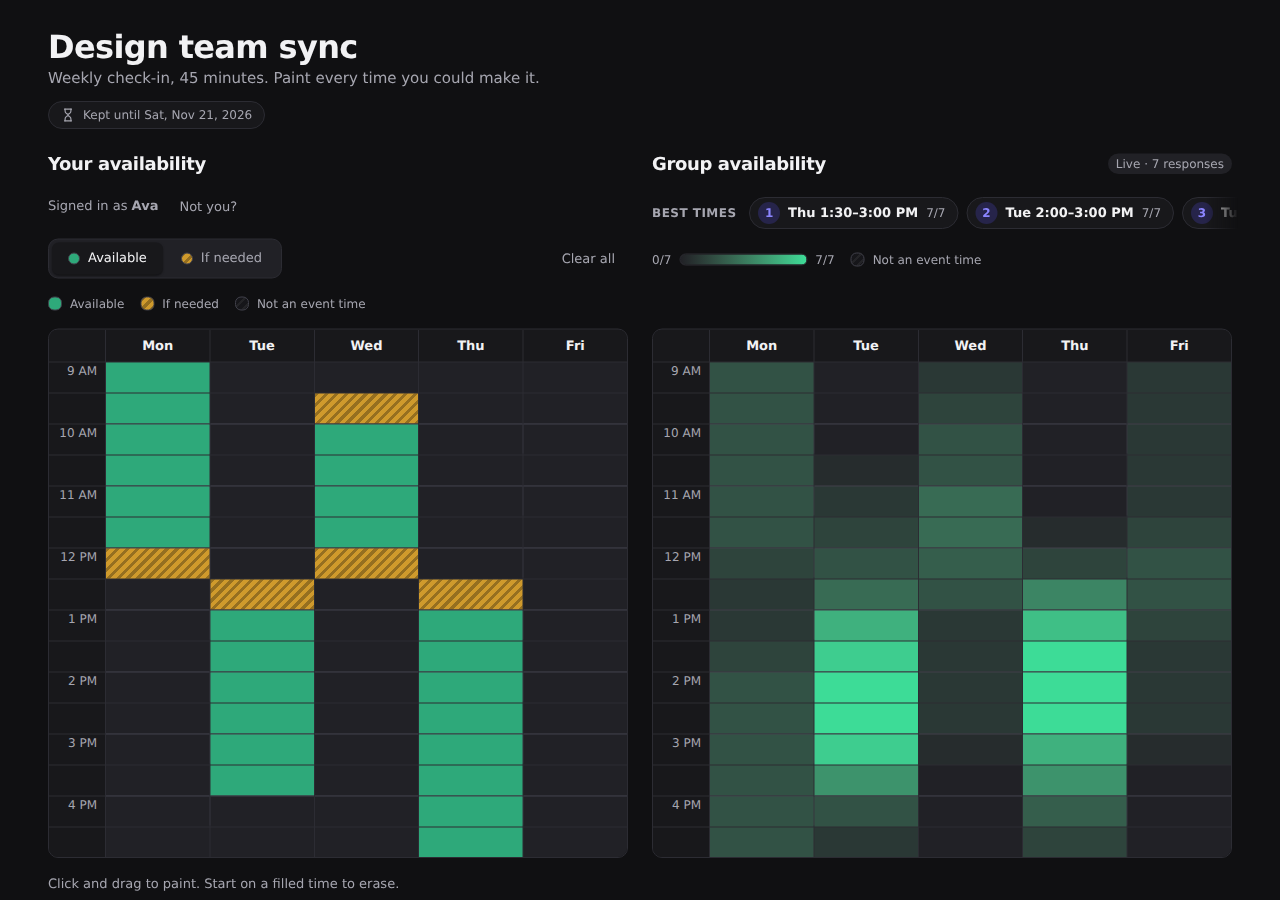Click Thursday 1:30 PM cell in Group availability

[1075, 656]
